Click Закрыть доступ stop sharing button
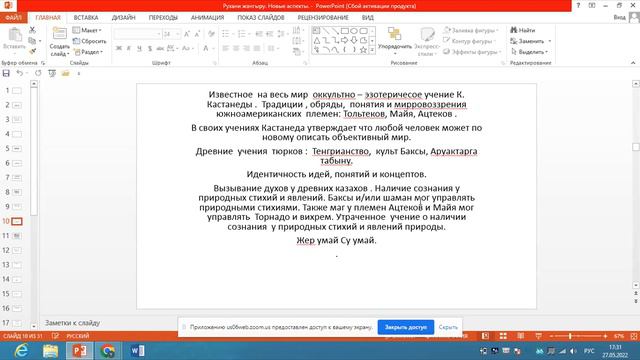The height and width of the screenshot is (360, 640). [405, 327]
